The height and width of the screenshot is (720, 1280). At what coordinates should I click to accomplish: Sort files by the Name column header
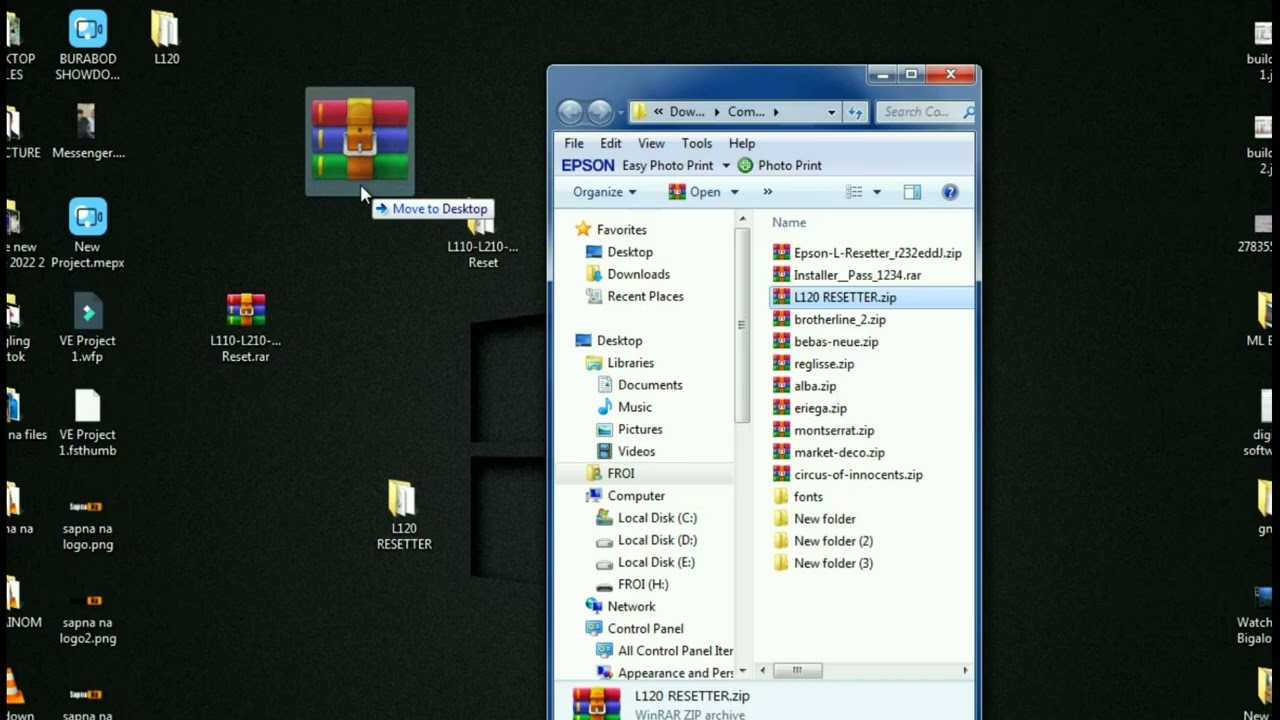point(789,223)
